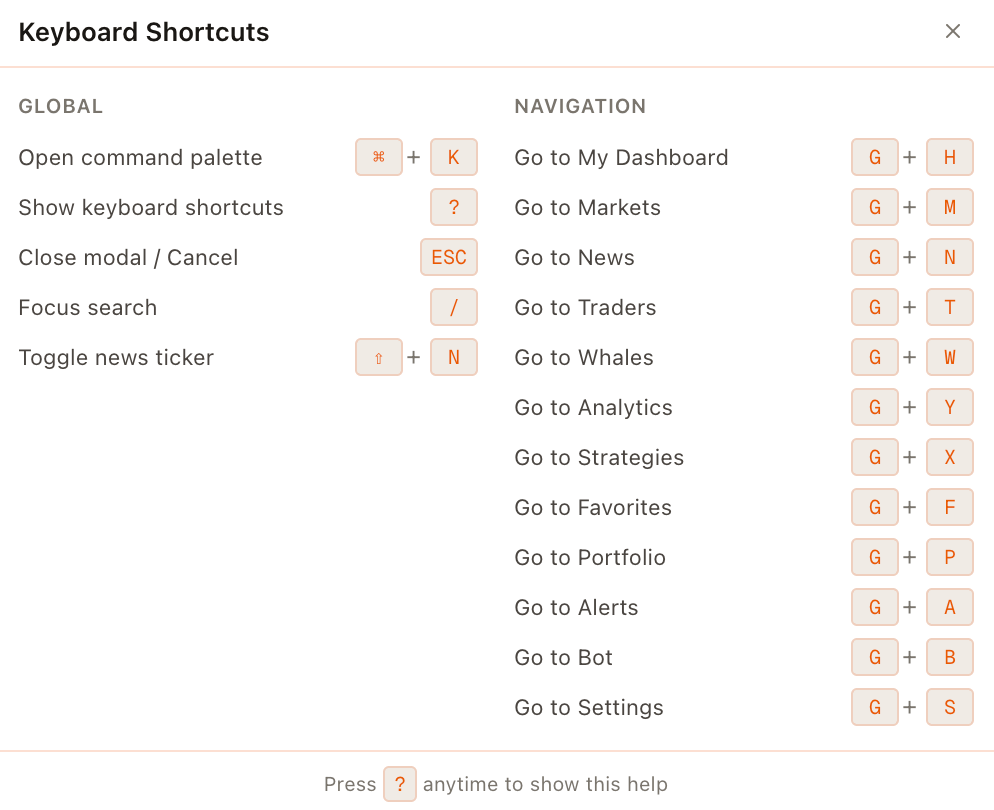Click the NAVIGATION section header

(x=580, y=106)
